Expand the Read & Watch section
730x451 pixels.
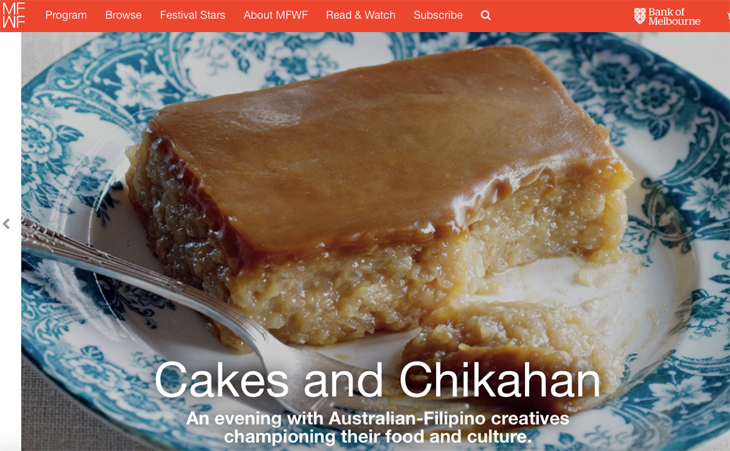click(361, 15)
